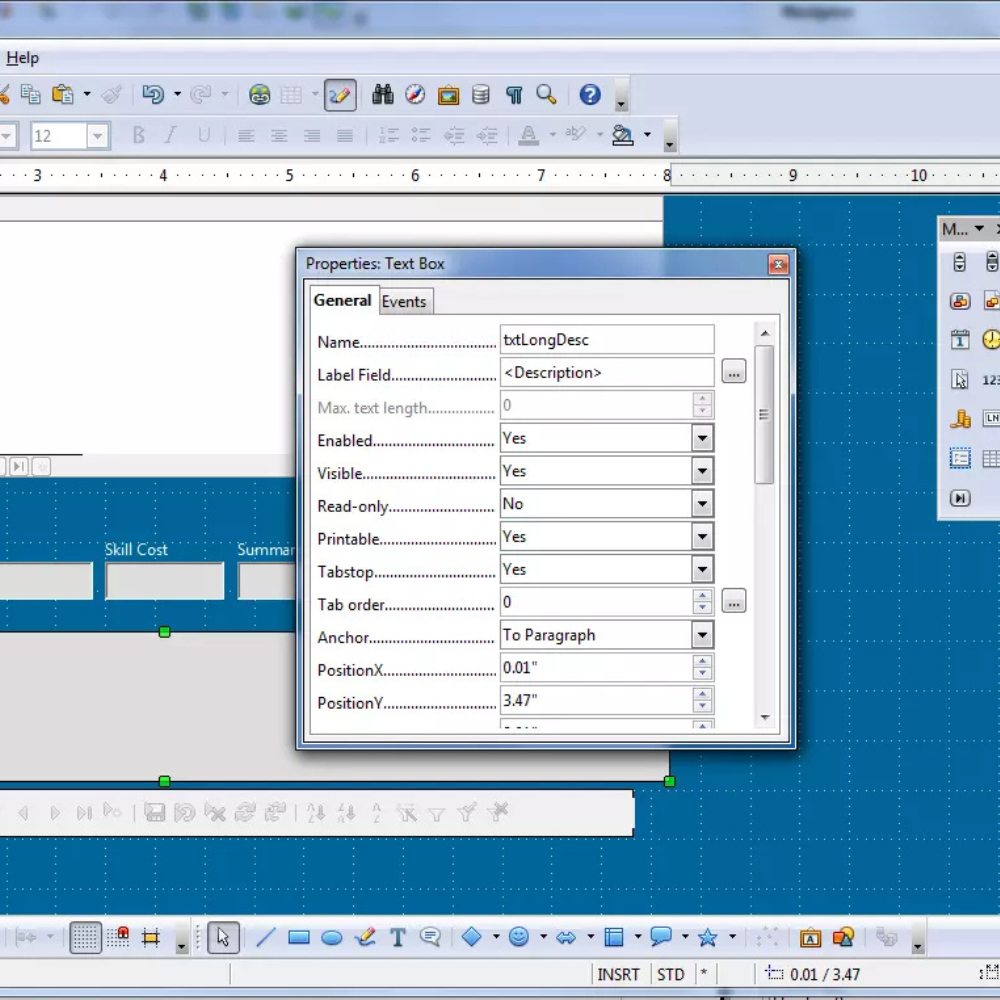
Task: Click the Currency Field coins icon
Action: click(960, 418)
